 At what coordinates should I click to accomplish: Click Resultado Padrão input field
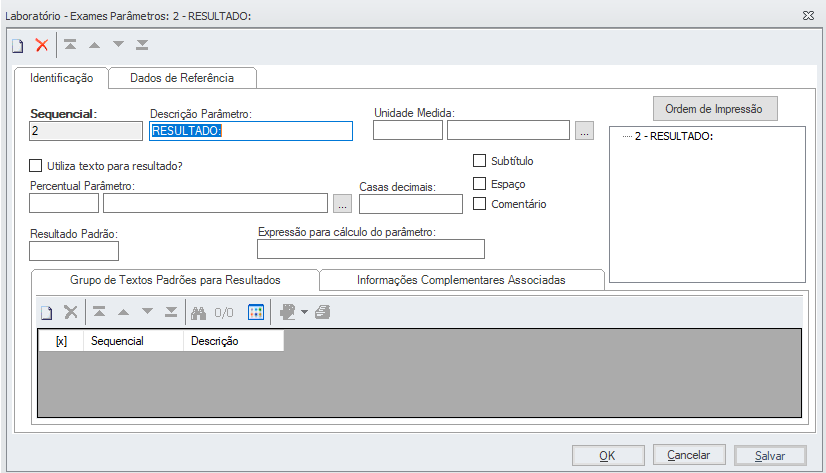[x=74, y=251]
